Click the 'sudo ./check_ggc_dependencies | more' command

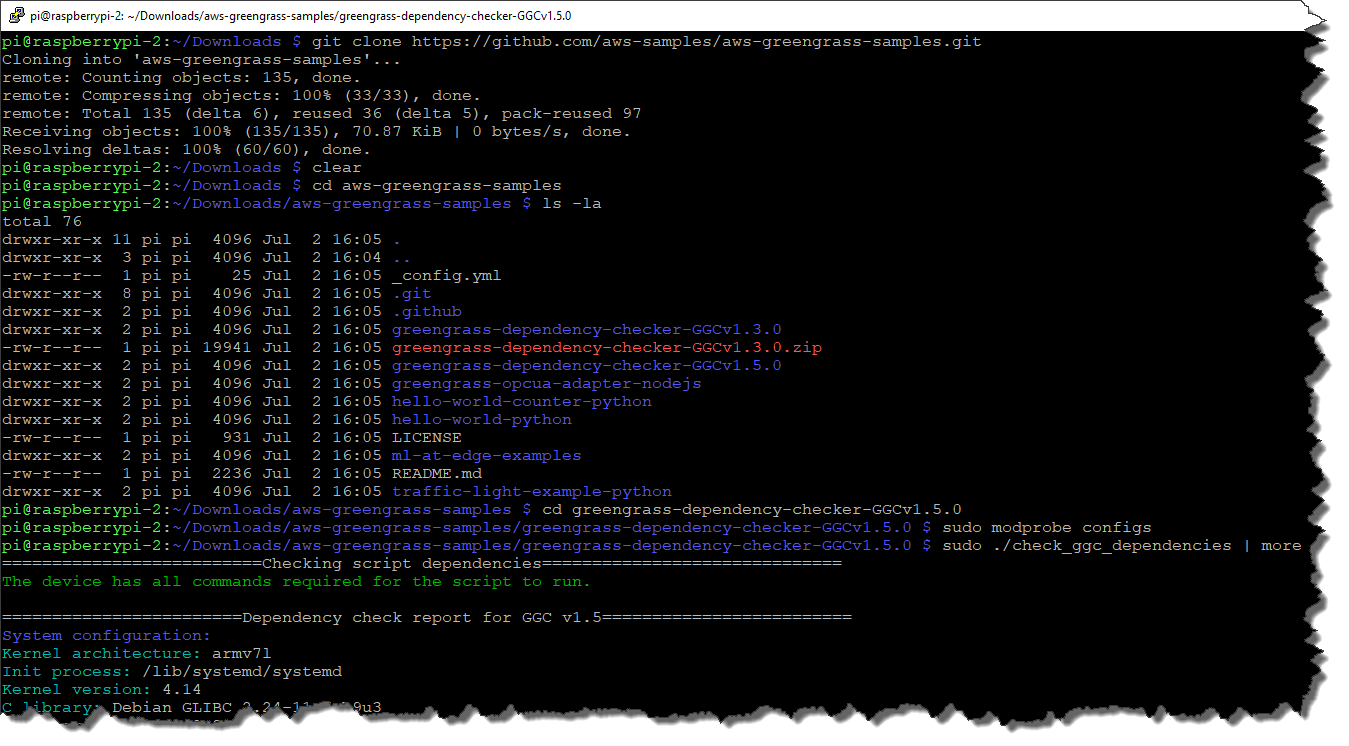pos(1122,546)
